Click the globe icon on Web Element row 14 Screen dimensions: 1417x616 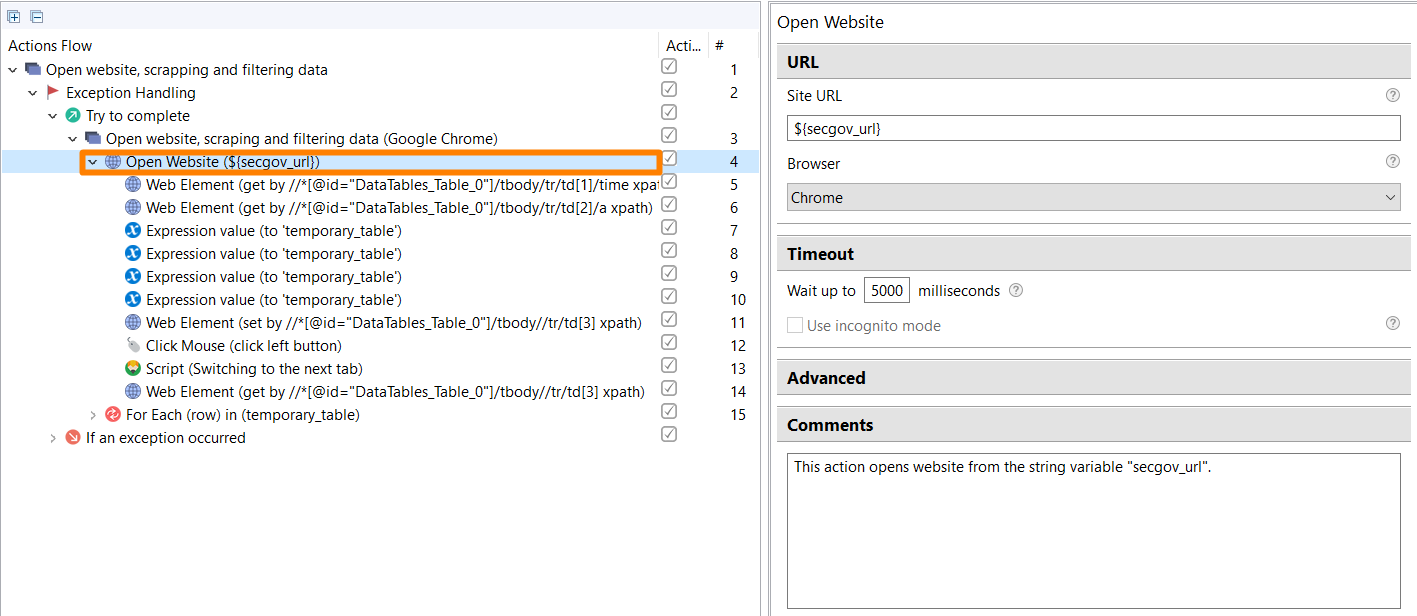133,392
